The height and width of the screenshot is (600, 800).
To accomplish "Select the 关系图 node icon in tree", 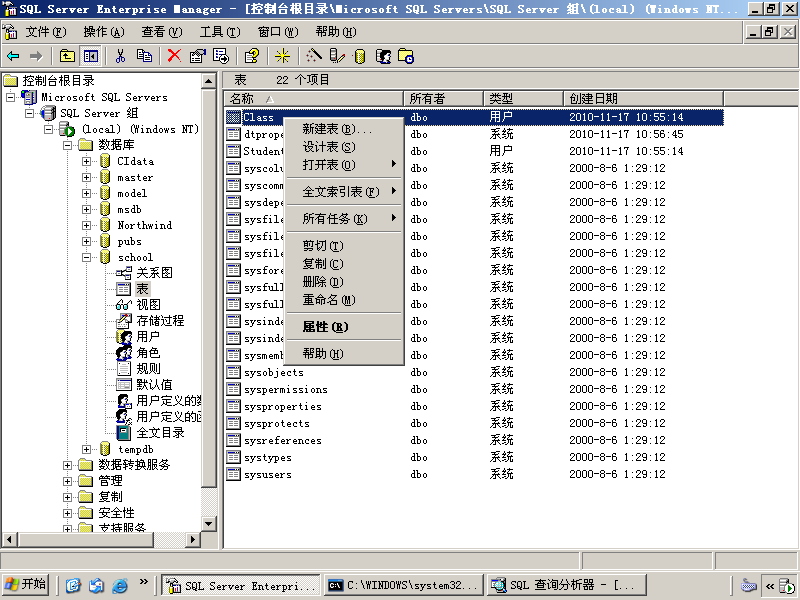I will pyautogui.click(x=123, y=273).
